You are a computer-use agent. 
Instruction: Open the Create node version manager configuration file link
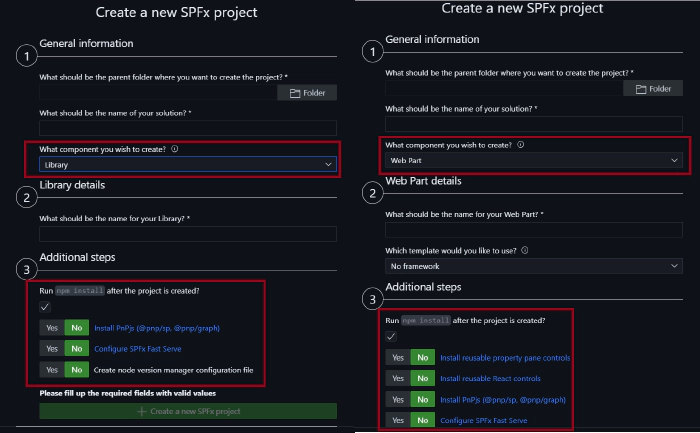tap(173, 370)
